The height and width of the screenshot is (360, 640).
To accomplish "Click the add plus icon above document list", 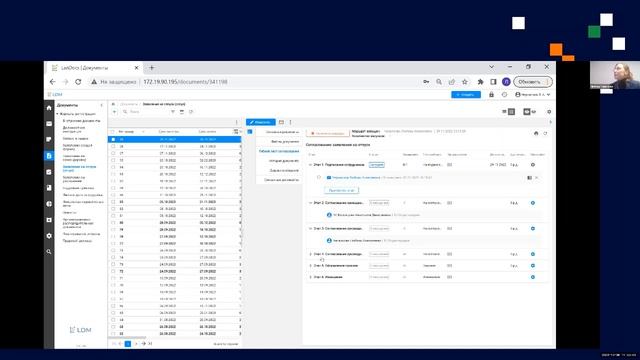I will (x=114, y=112).
